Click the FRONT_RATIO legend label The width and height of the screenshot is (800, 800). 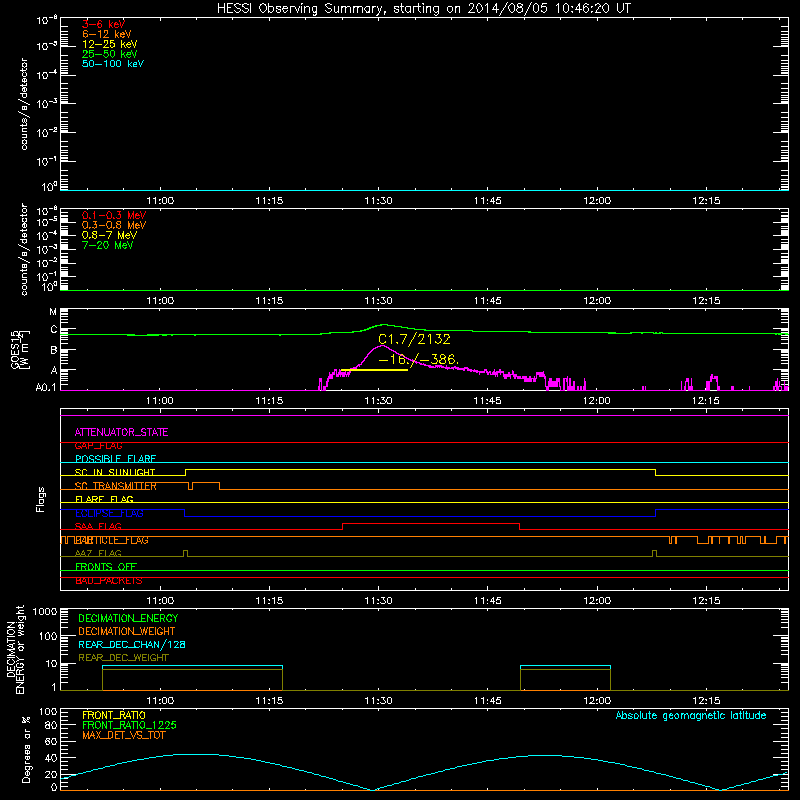point(113,715)
